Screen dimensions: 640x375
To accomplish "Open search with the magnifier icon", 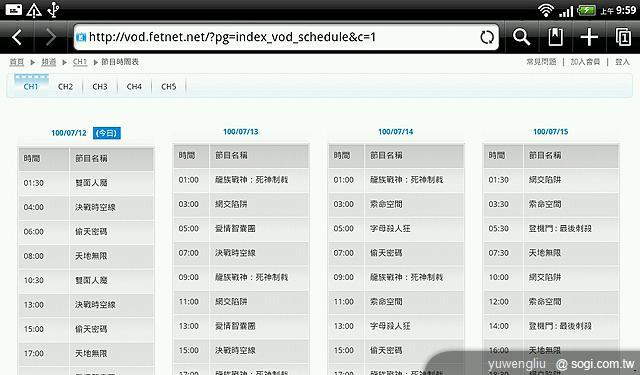I will click(x=521, y=37).
